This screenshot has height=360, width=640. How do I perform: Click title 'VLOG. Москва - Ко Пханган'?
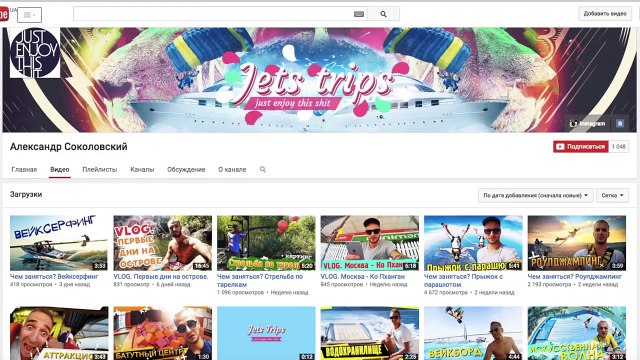click(363, 277)
